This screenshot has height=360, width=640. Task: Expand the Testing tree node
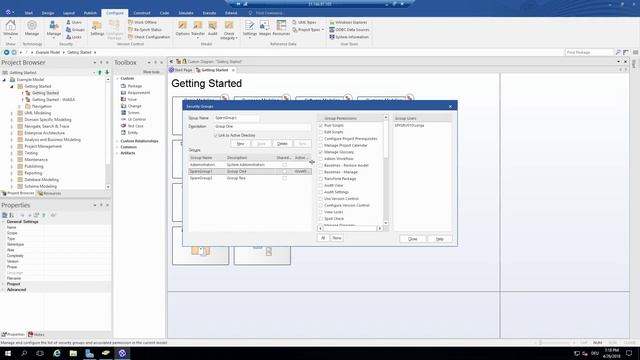coord(12,153)
